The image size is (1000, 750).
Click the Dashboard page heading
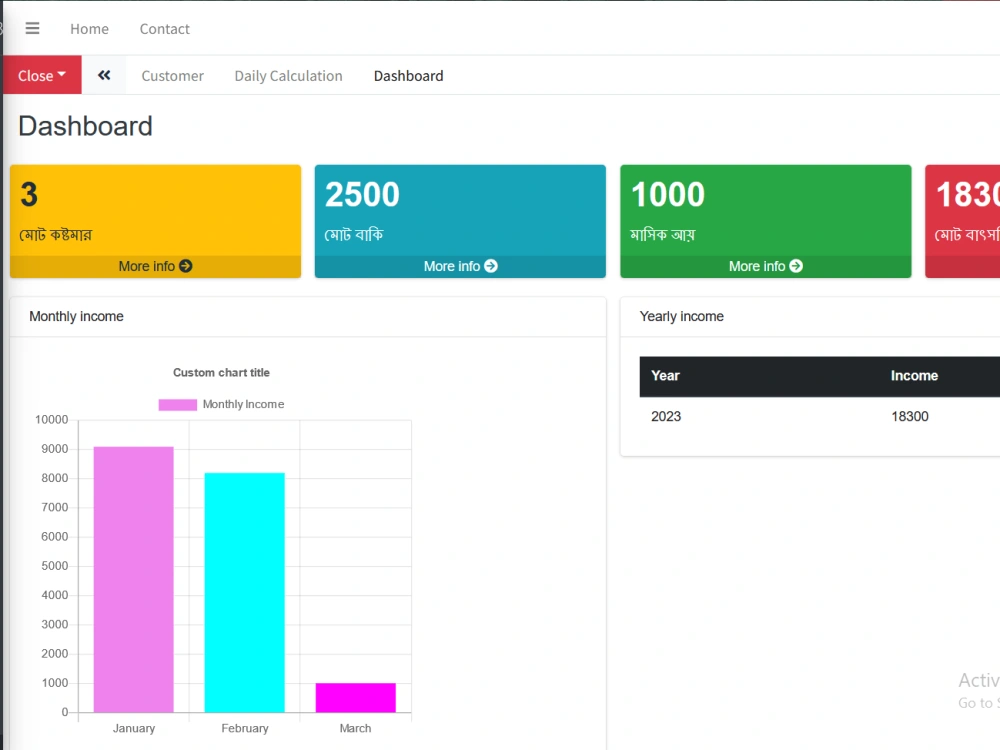[85, 126]
